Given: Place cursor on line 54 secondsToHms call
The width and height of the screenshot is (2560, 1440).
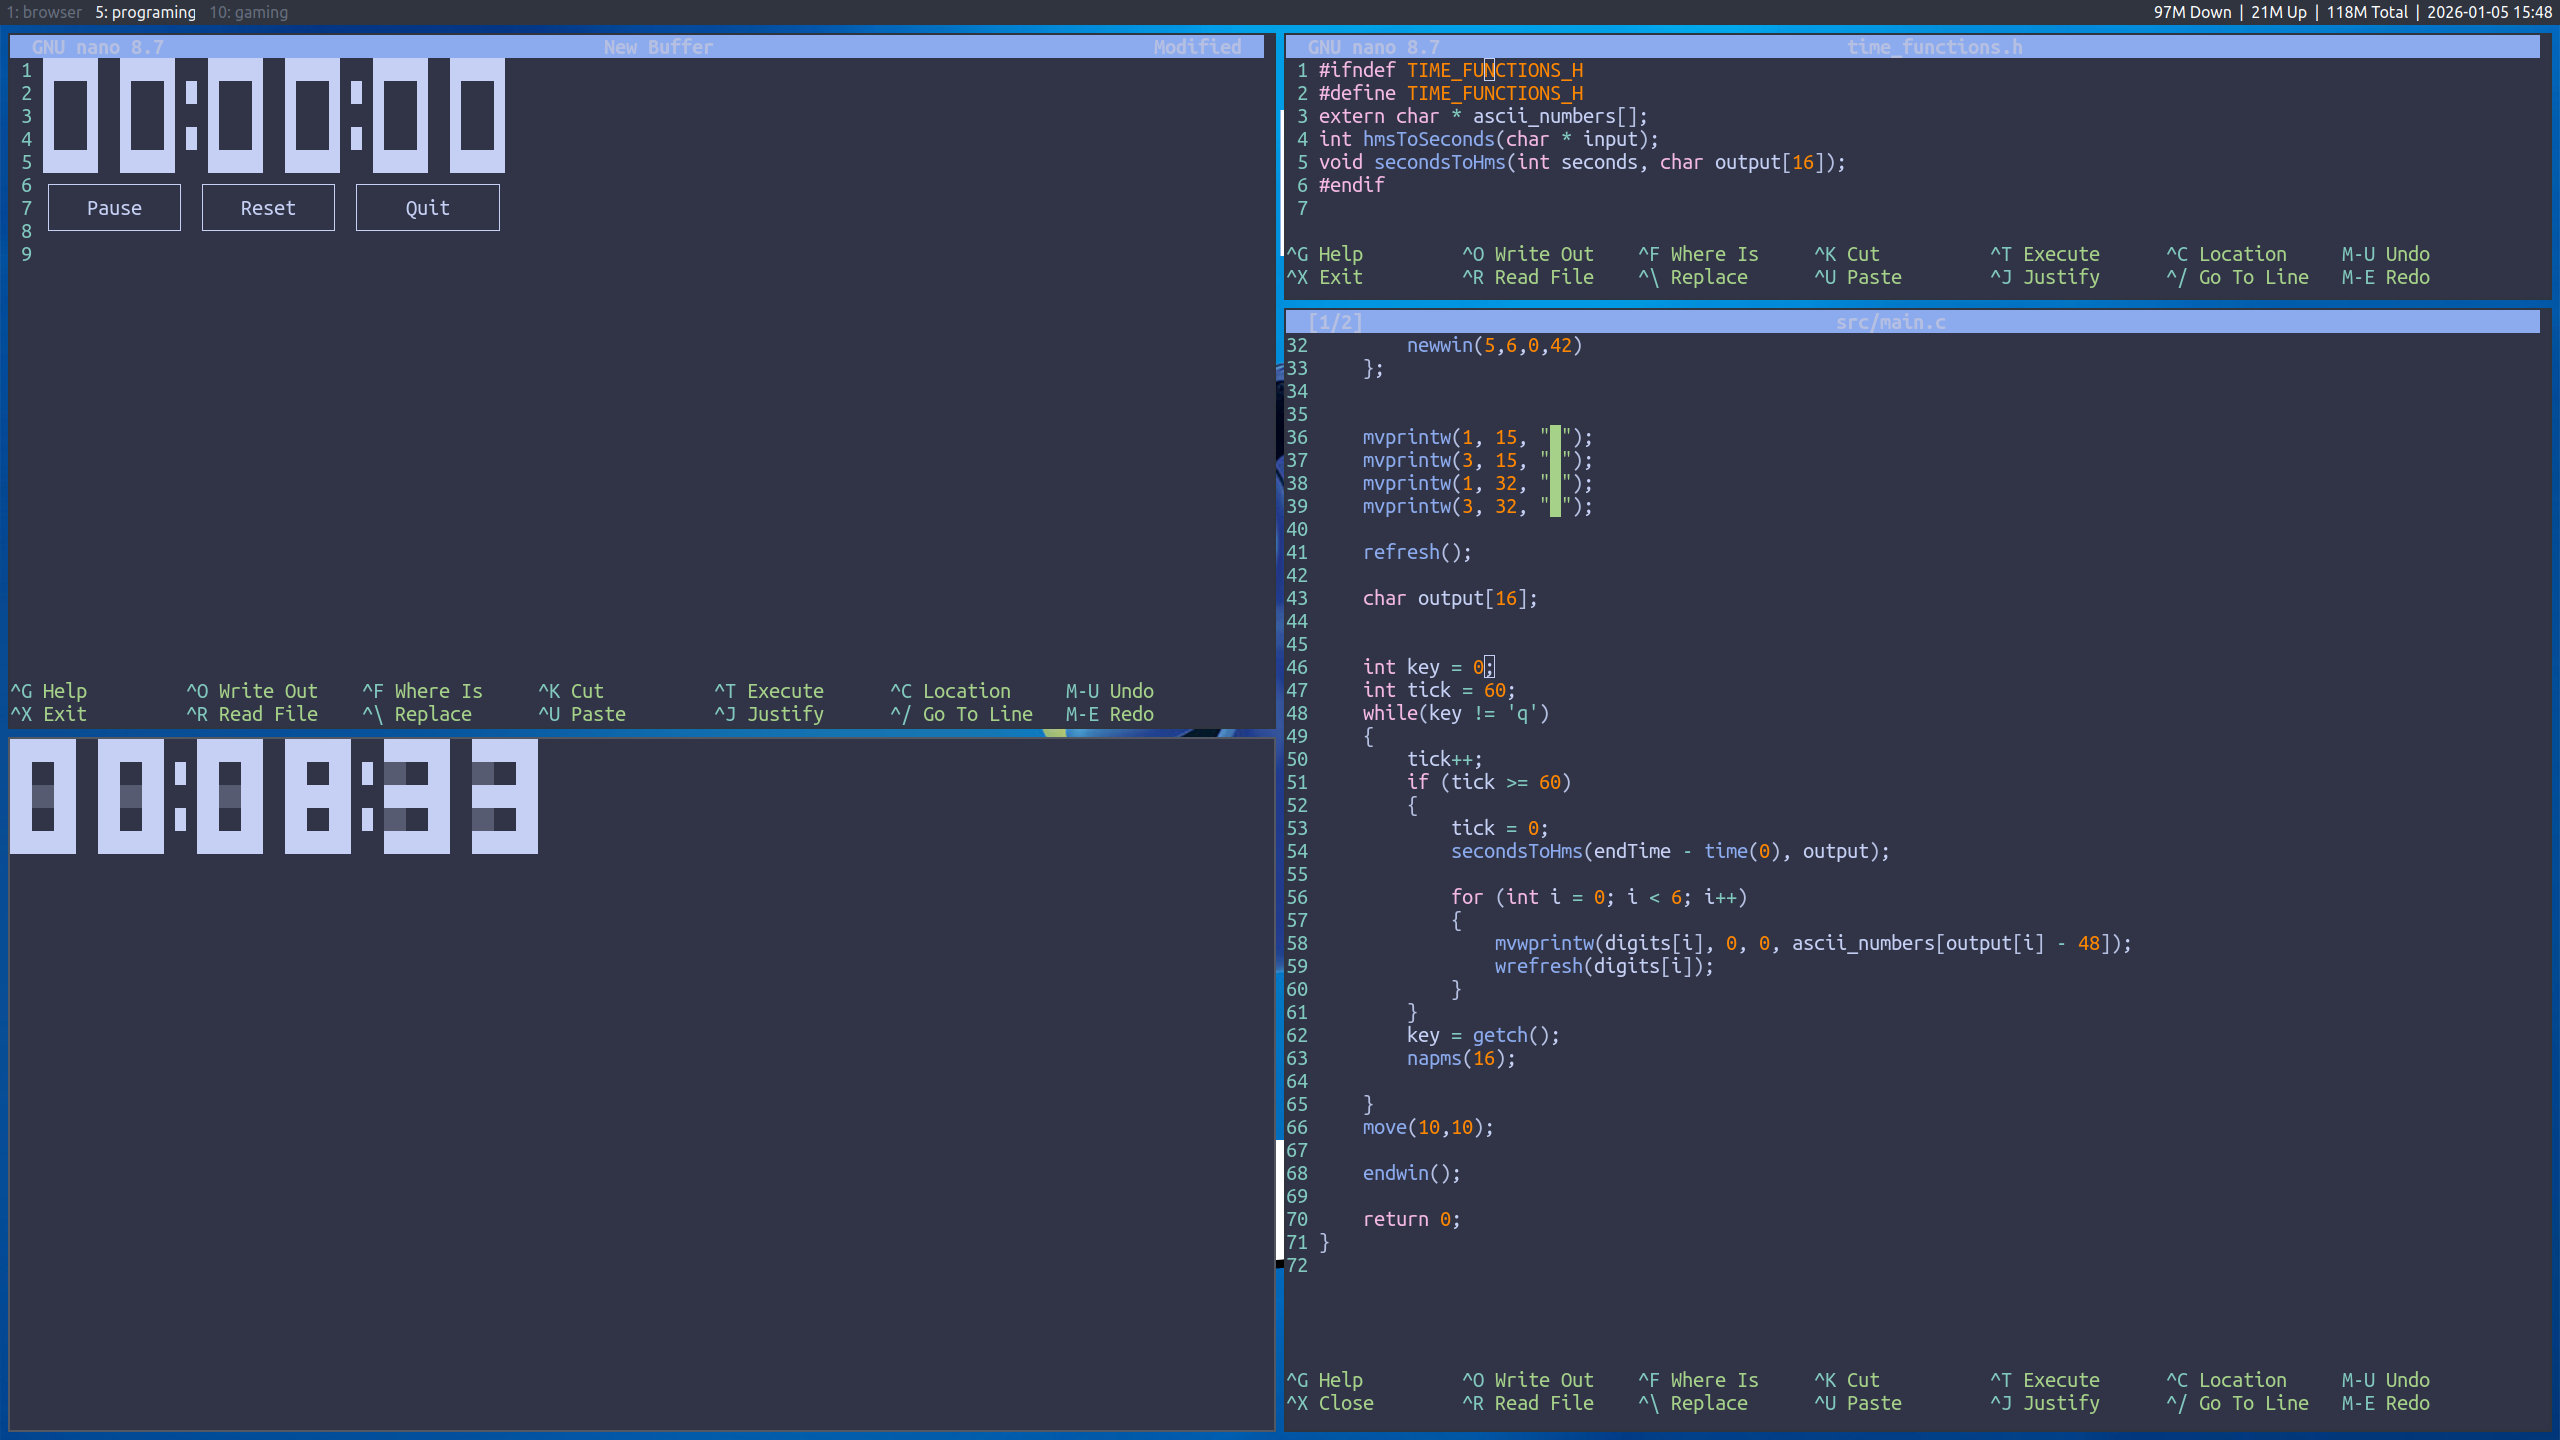Looking at the screenshot, I should click(1517, 851).
